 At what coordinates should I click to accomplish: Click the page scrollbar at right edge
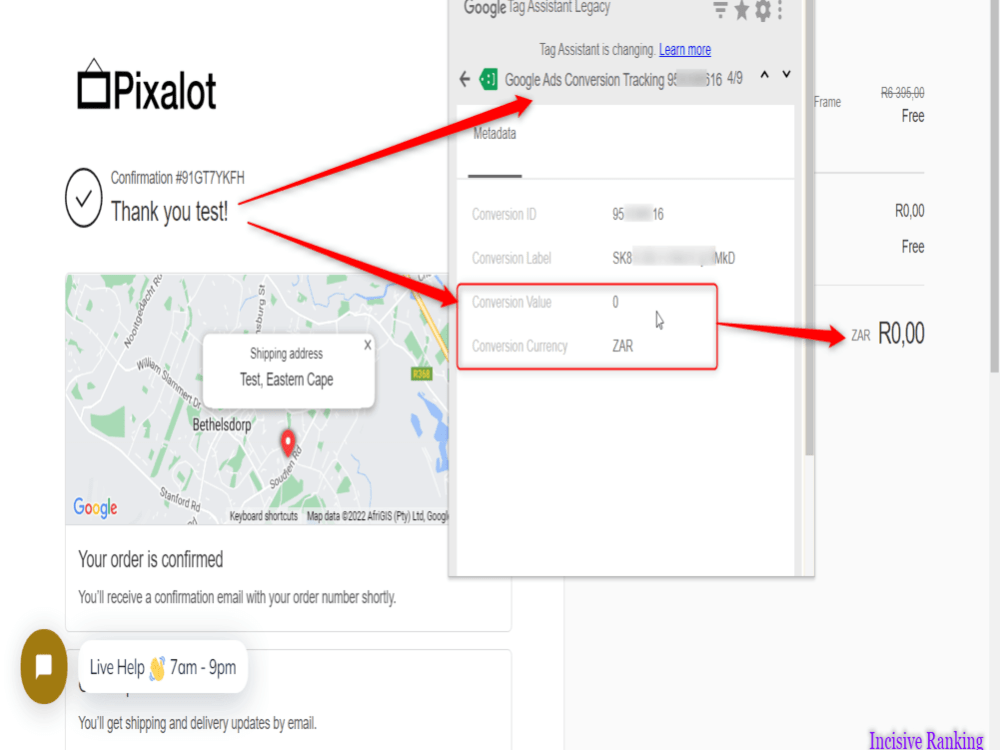tap(994, 185)
